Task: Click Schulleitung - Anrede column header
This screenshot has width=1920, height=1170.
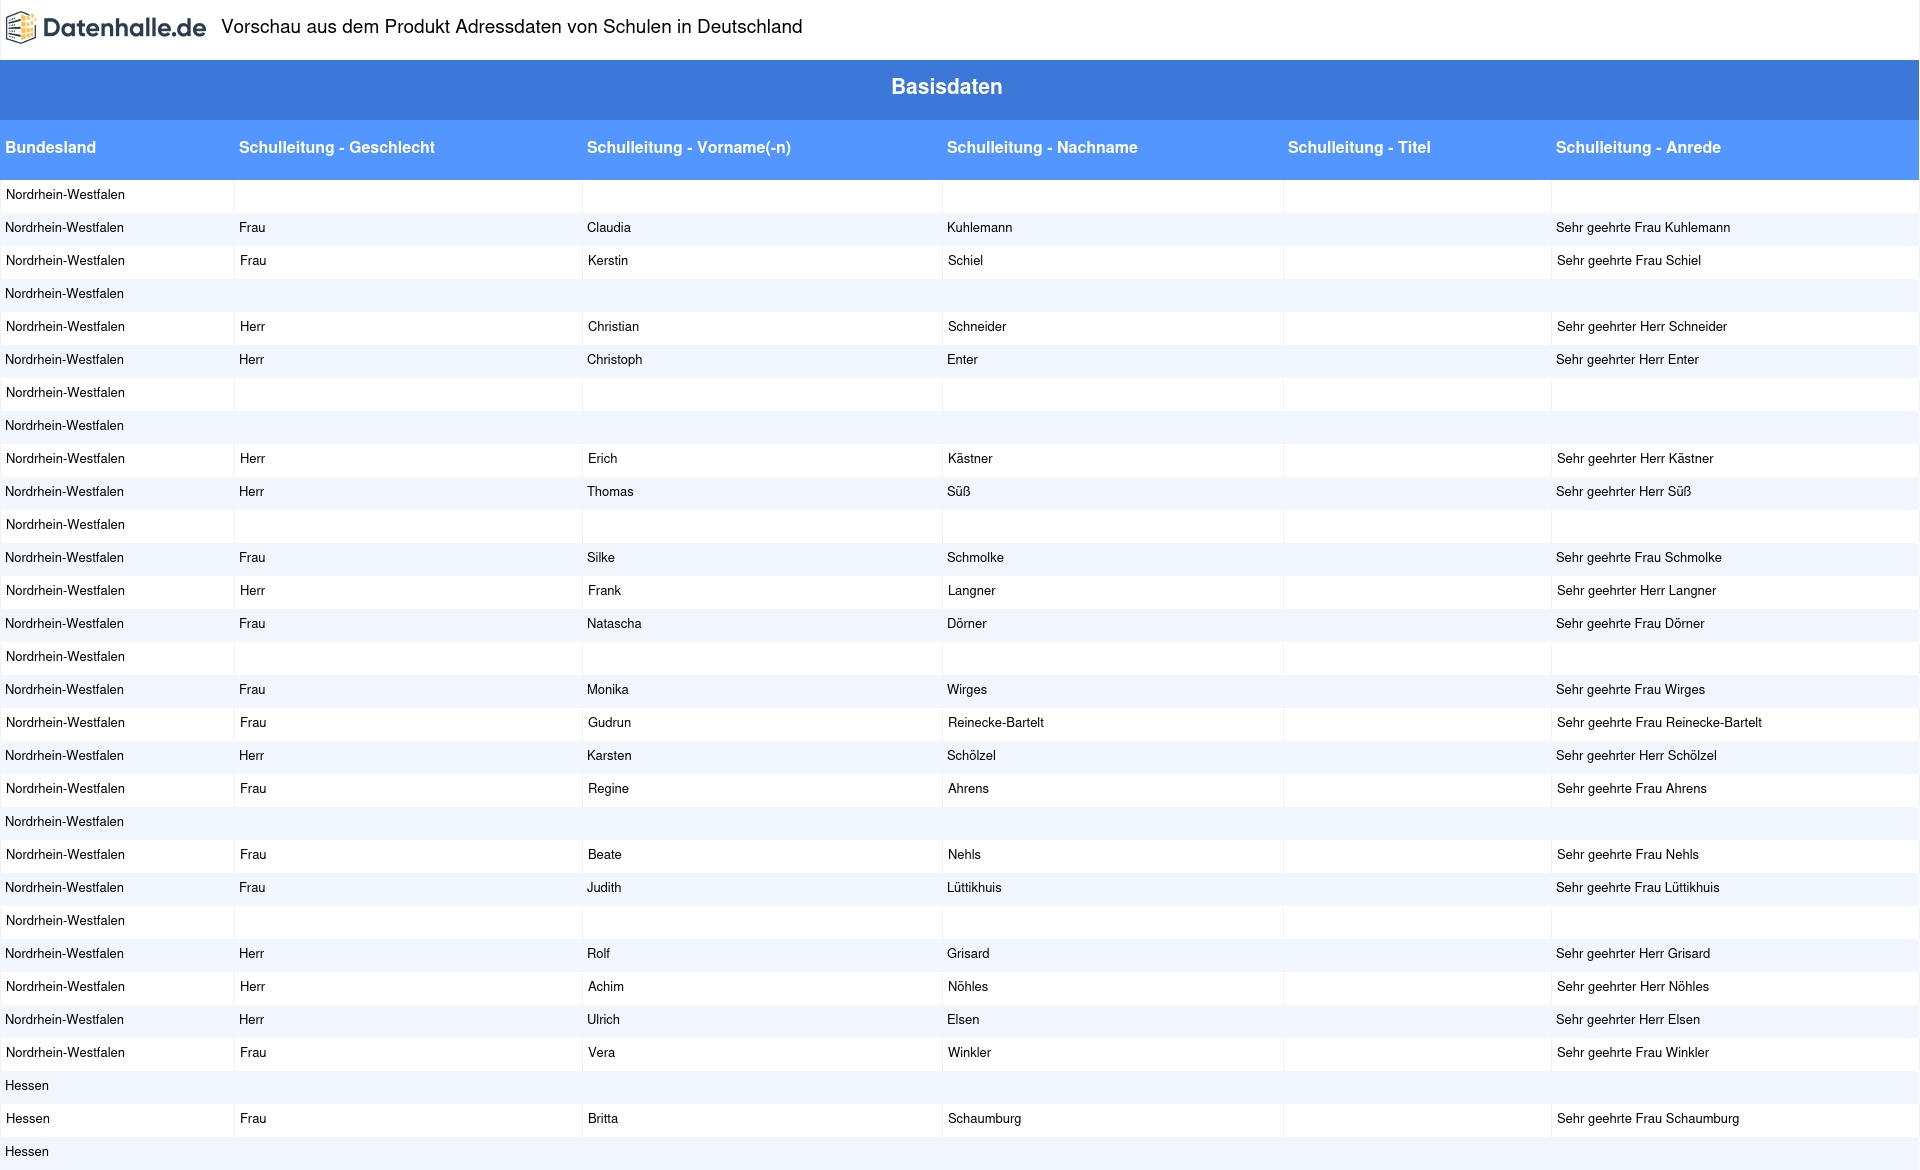Action: tap(1637, 148)
